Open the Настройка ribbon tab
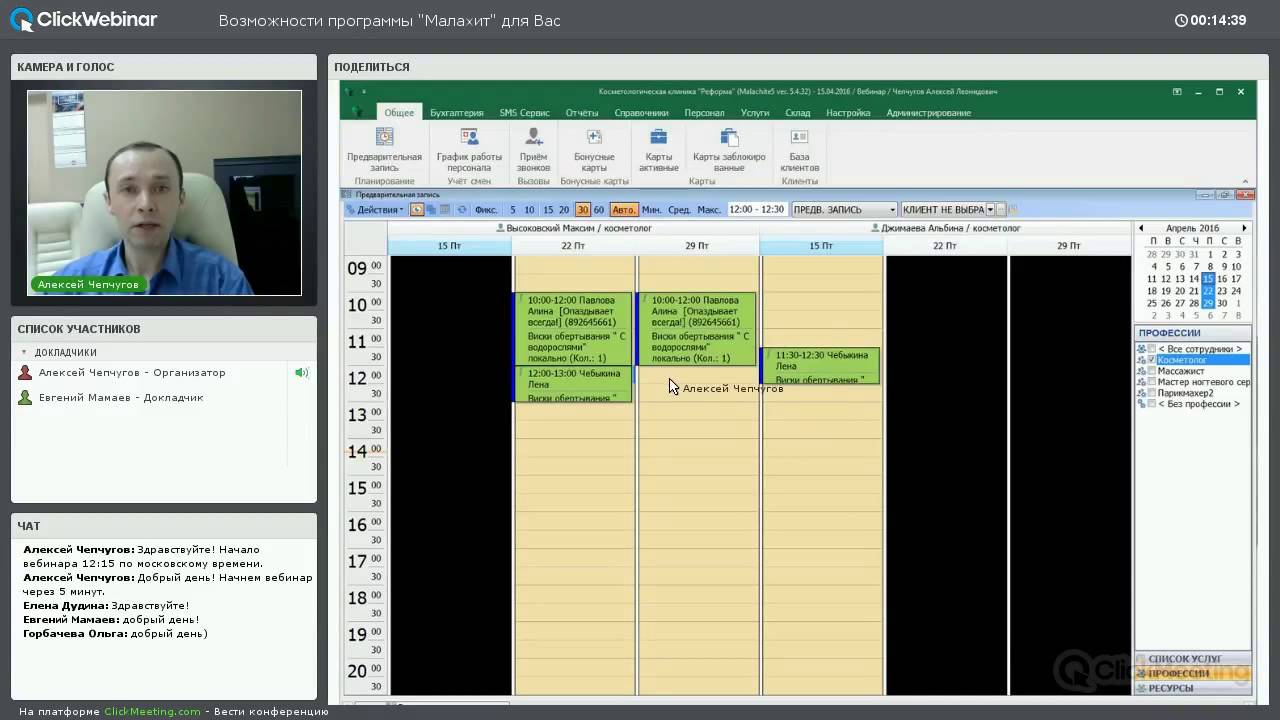This screenshot has height=720, width=1280. click(848, 113)
